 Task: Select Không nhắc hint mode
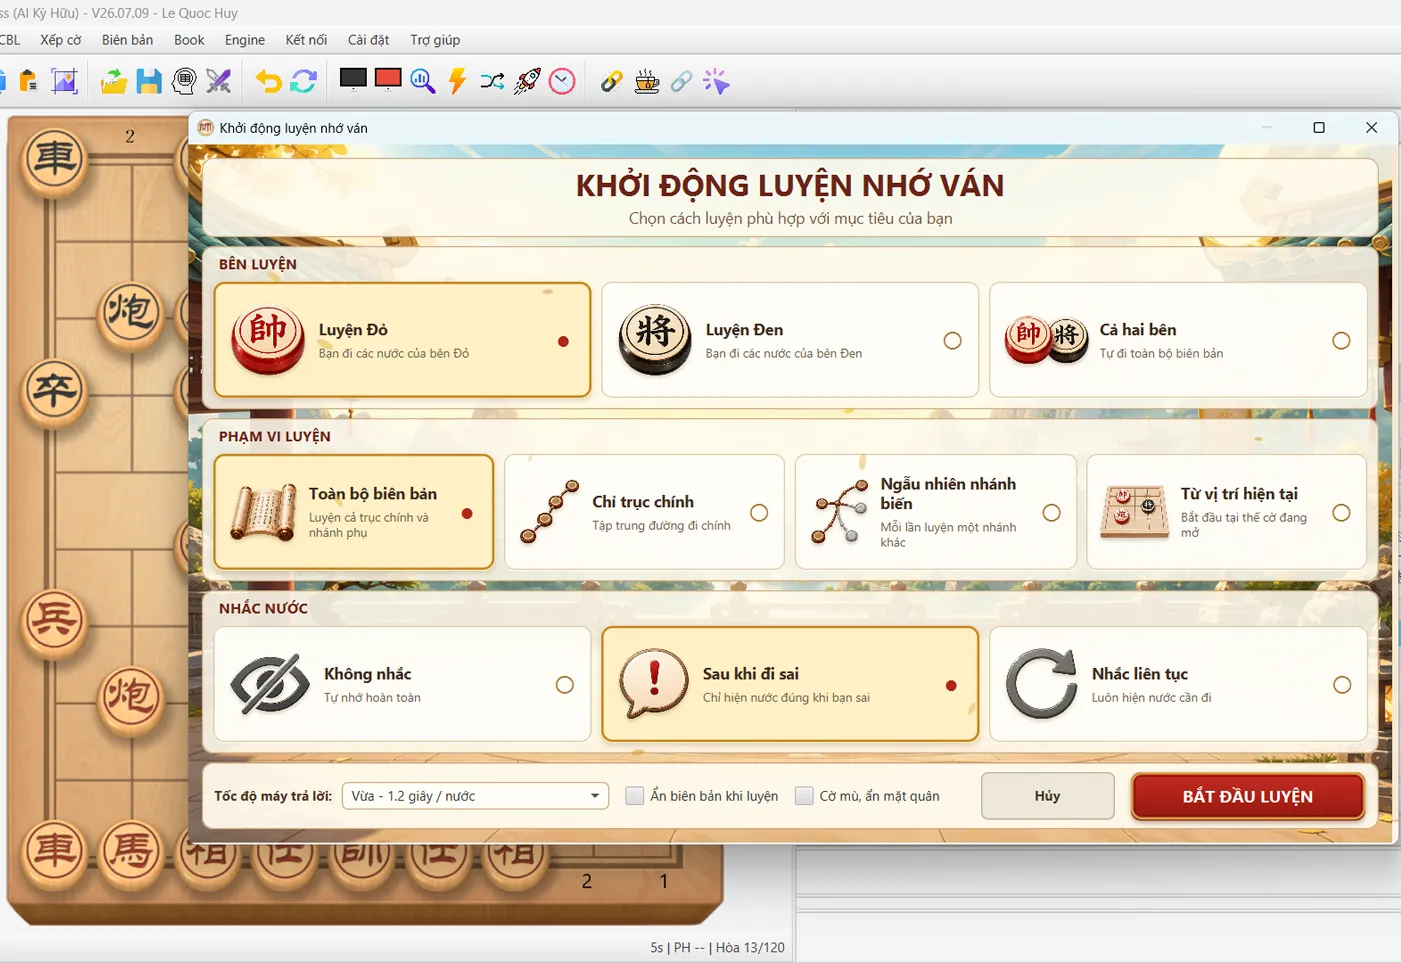402,684
